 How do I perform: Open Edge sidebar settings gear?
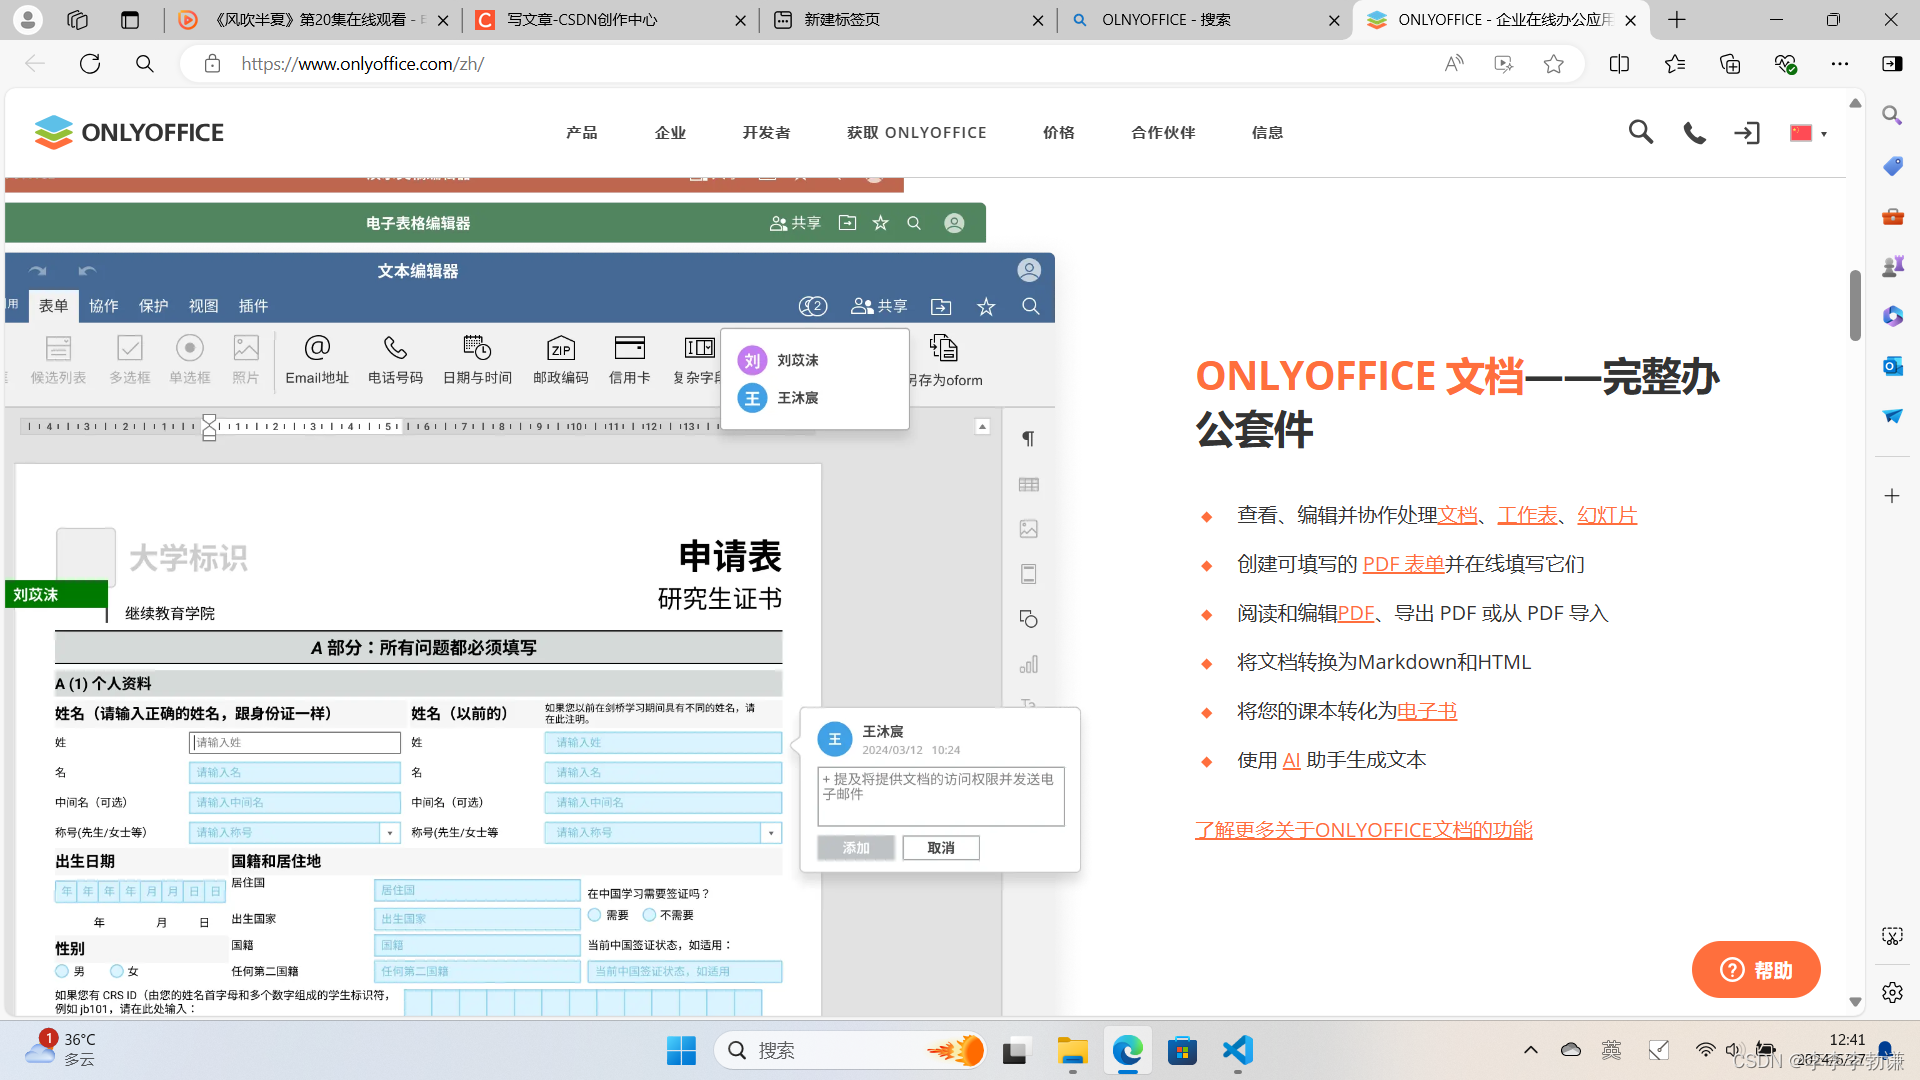tap(1892, 992)
